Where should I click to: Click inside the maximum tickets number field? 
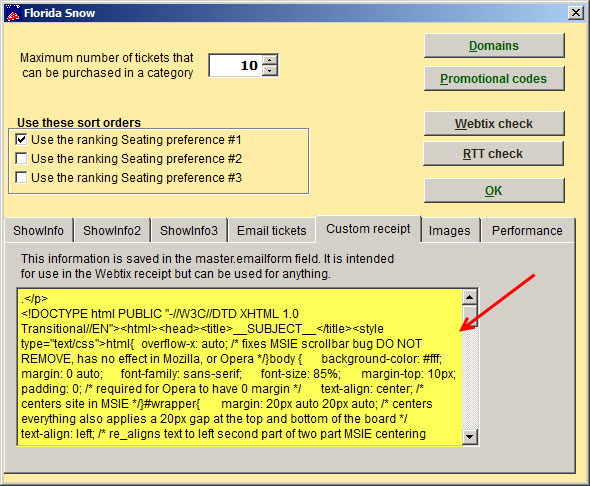click(236, 65)
